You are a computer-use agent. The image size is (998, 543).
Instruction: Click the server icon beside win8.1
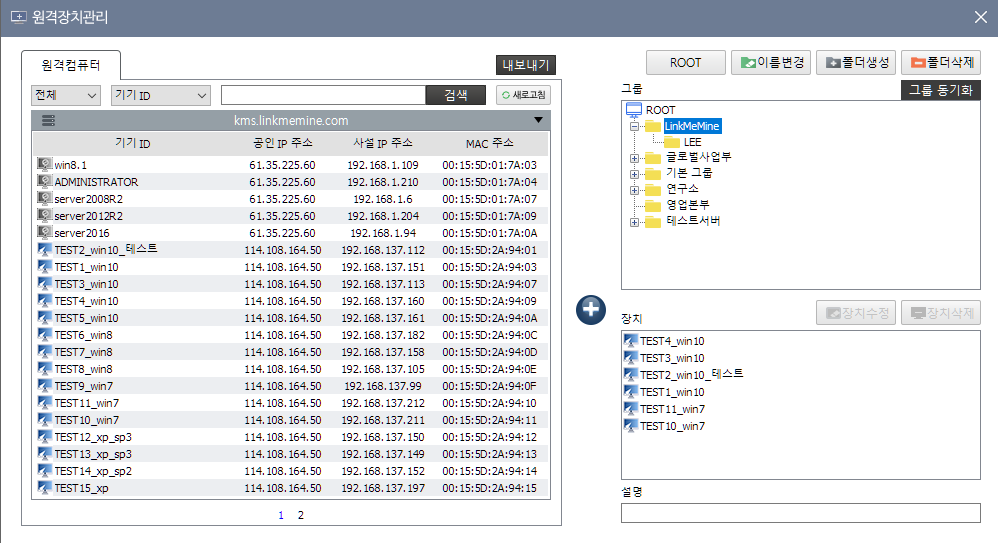click(x=44, y=165)
